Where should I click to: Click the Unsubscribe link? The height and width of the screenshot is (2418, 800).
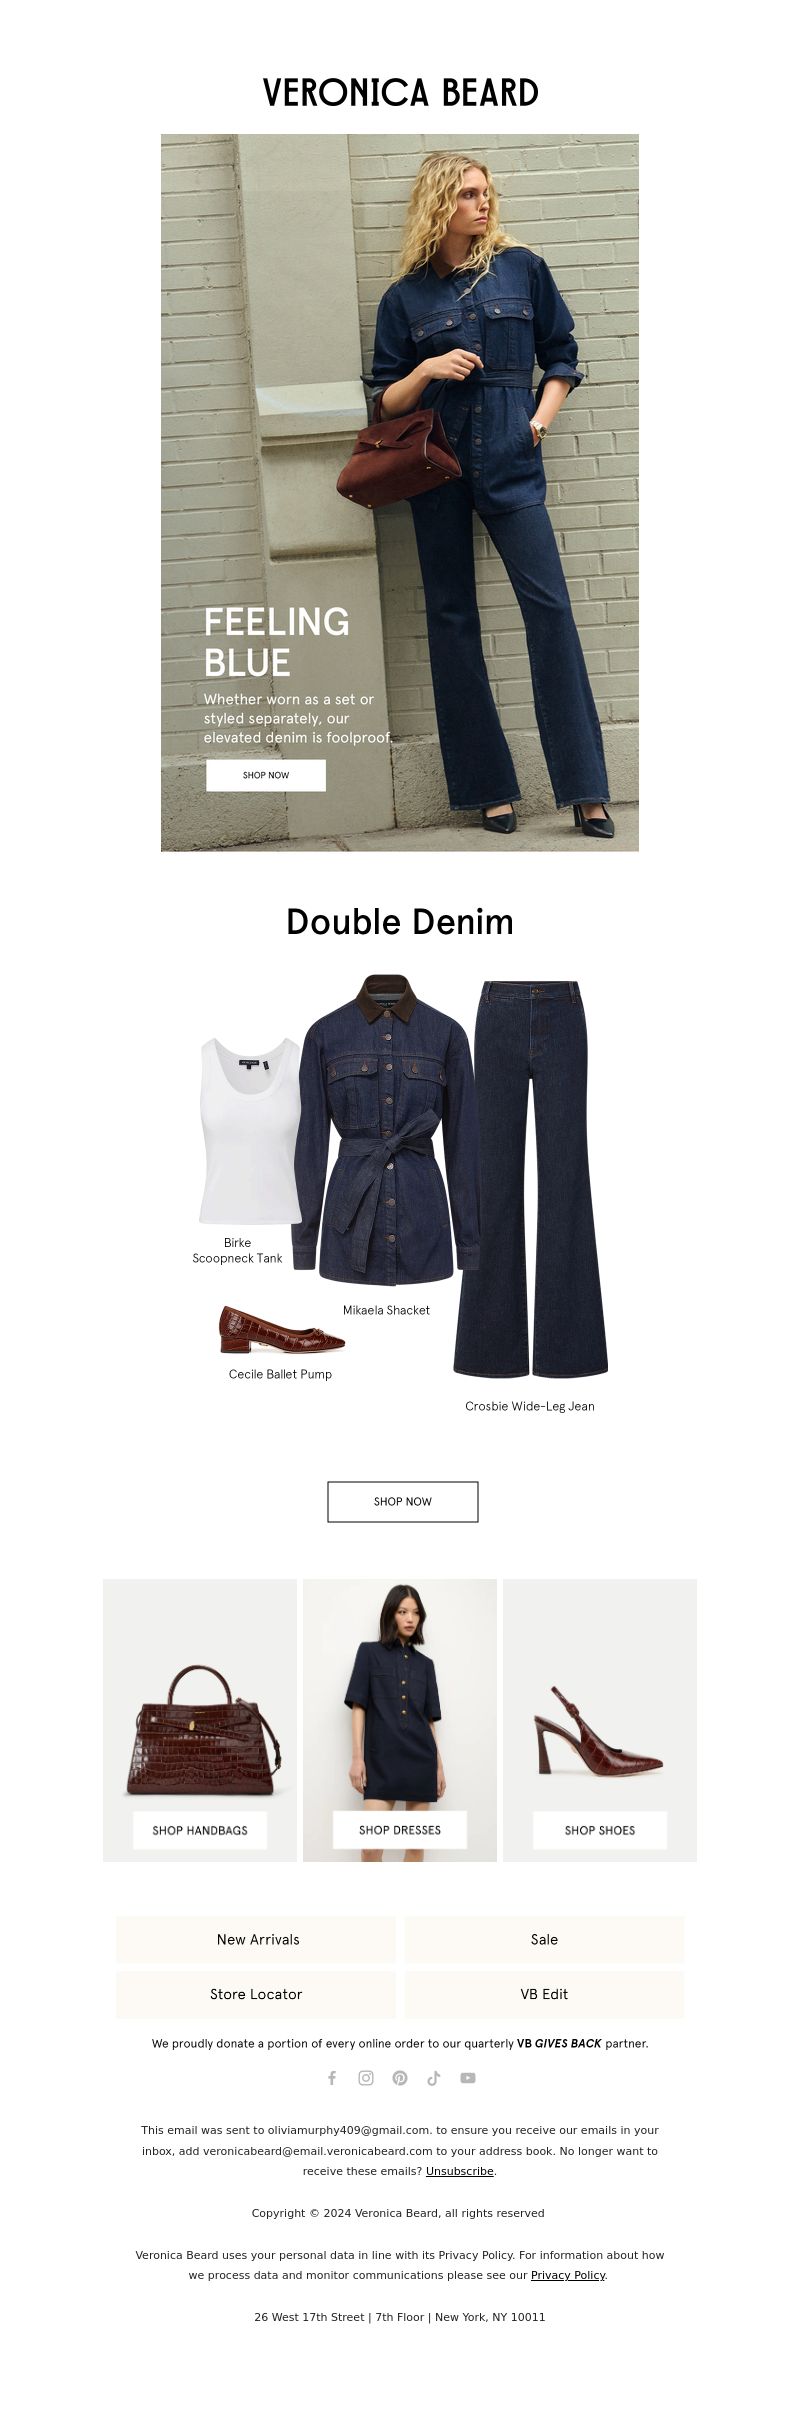460,2171
